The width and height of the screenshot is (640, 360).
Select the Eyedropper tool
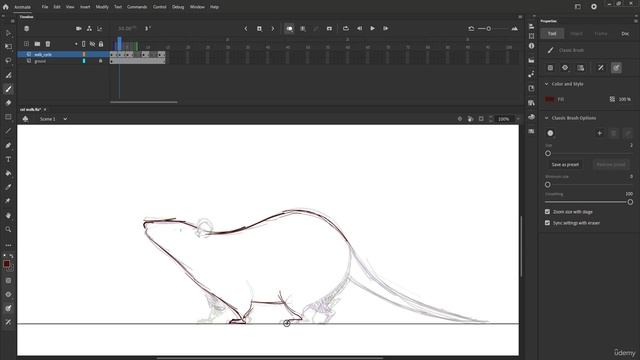coord(8,187)
